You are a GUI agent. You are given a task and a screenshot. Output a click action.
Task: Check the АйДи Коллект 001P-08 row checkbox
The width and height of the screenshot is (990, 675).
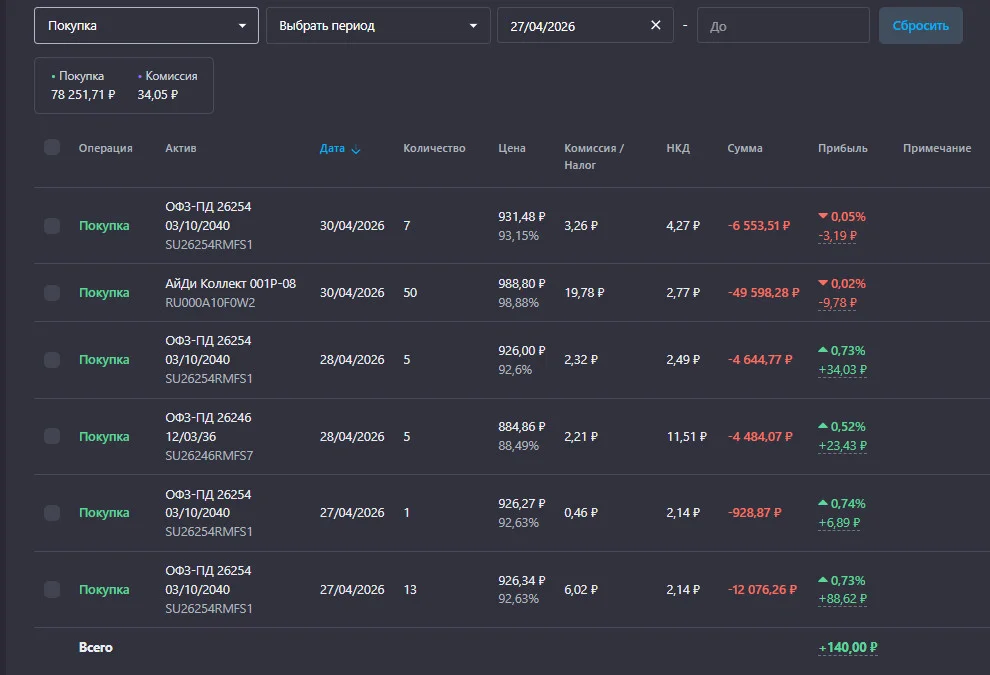52,293
